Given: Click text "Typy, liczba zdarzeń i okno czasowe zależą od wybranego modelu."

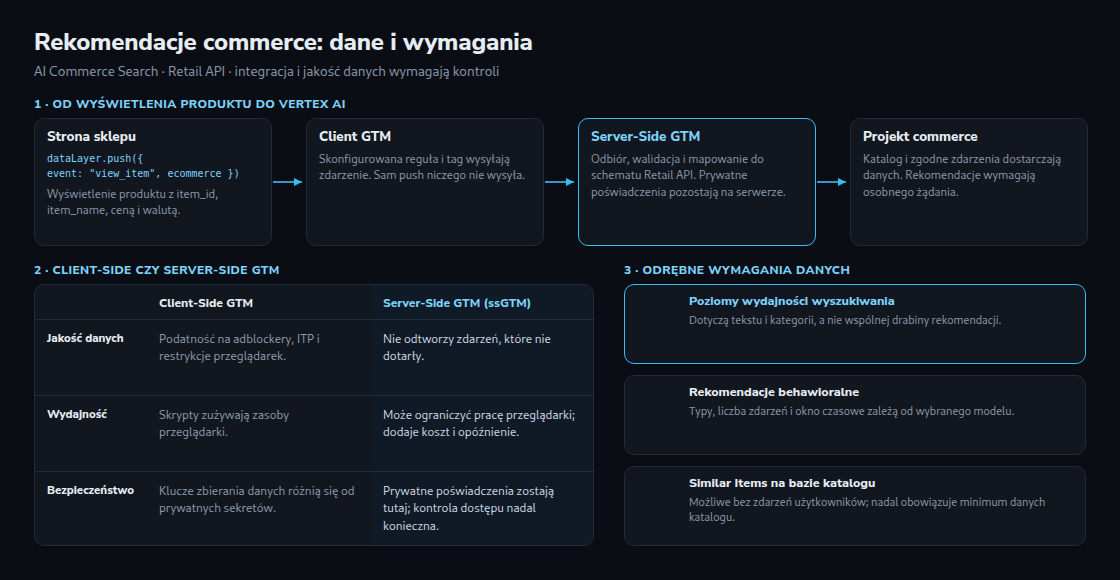Looking at the screenshot, I should pos(851,411).
